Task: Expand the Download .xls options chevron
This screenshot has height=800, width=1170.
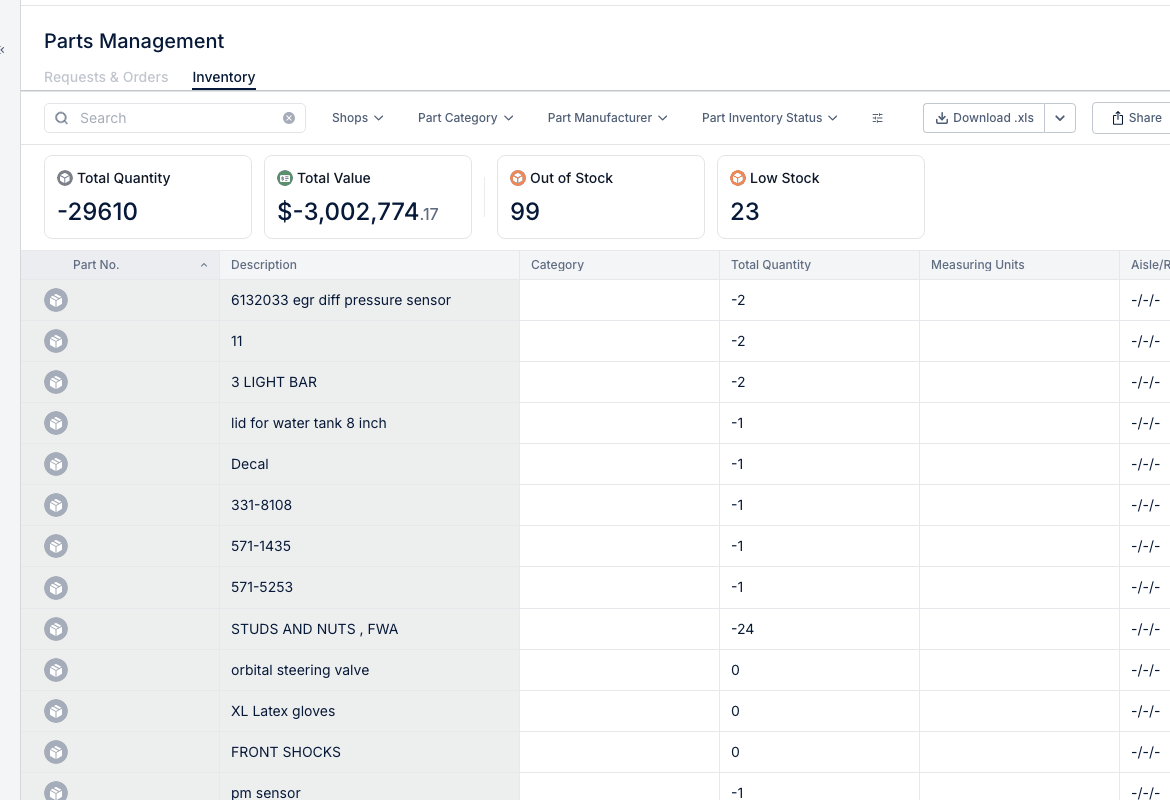Action: (x=1060, y=117)
